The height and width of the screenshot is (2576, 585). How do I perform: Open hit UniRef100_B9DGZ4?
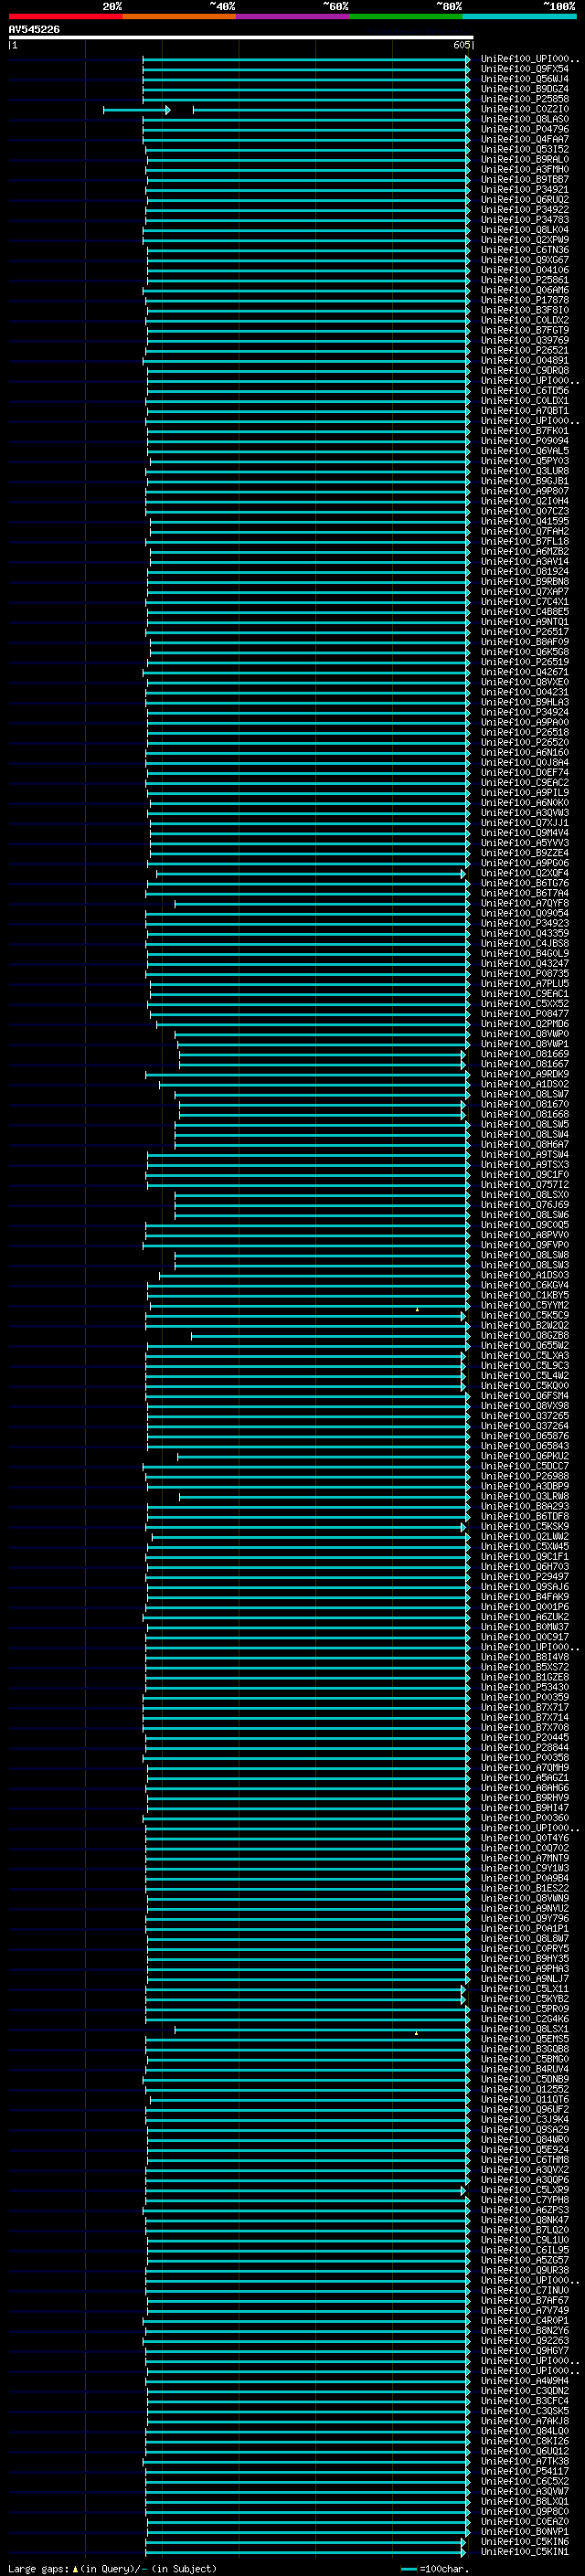coord(525,89)
